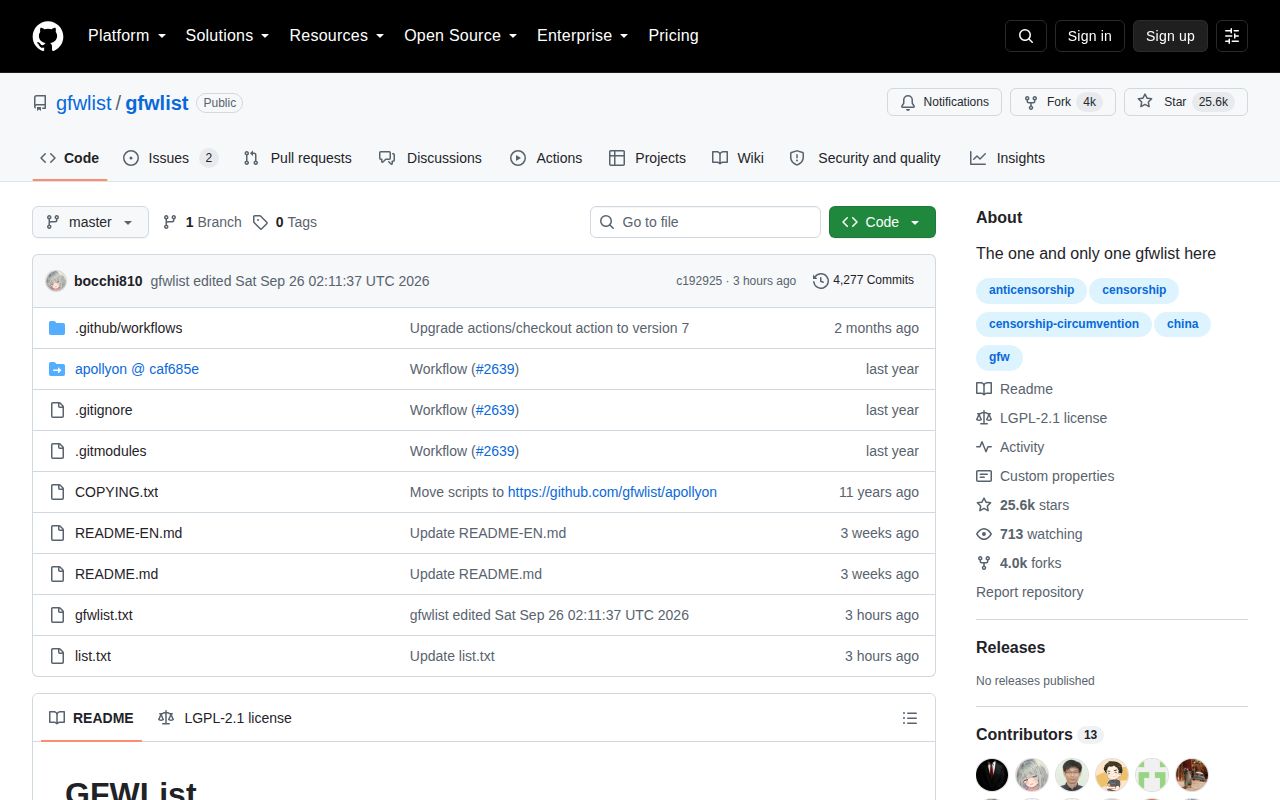The width and height of the screenshot is (1280, 800).
Task: Open the COPYING.txt file
Action: coord(116,492)
